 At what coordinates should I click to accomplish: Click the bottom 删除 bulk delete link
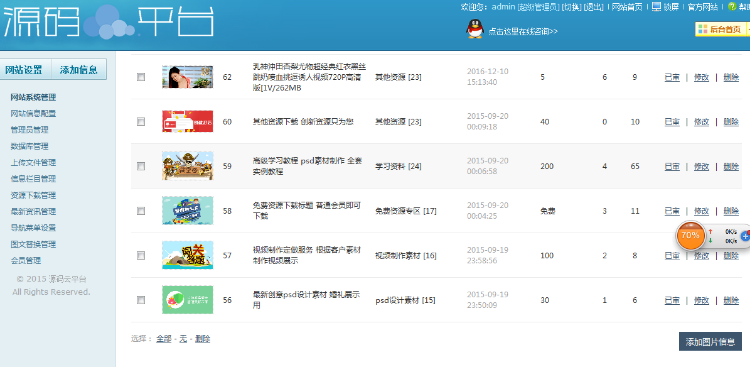(202, 339)
